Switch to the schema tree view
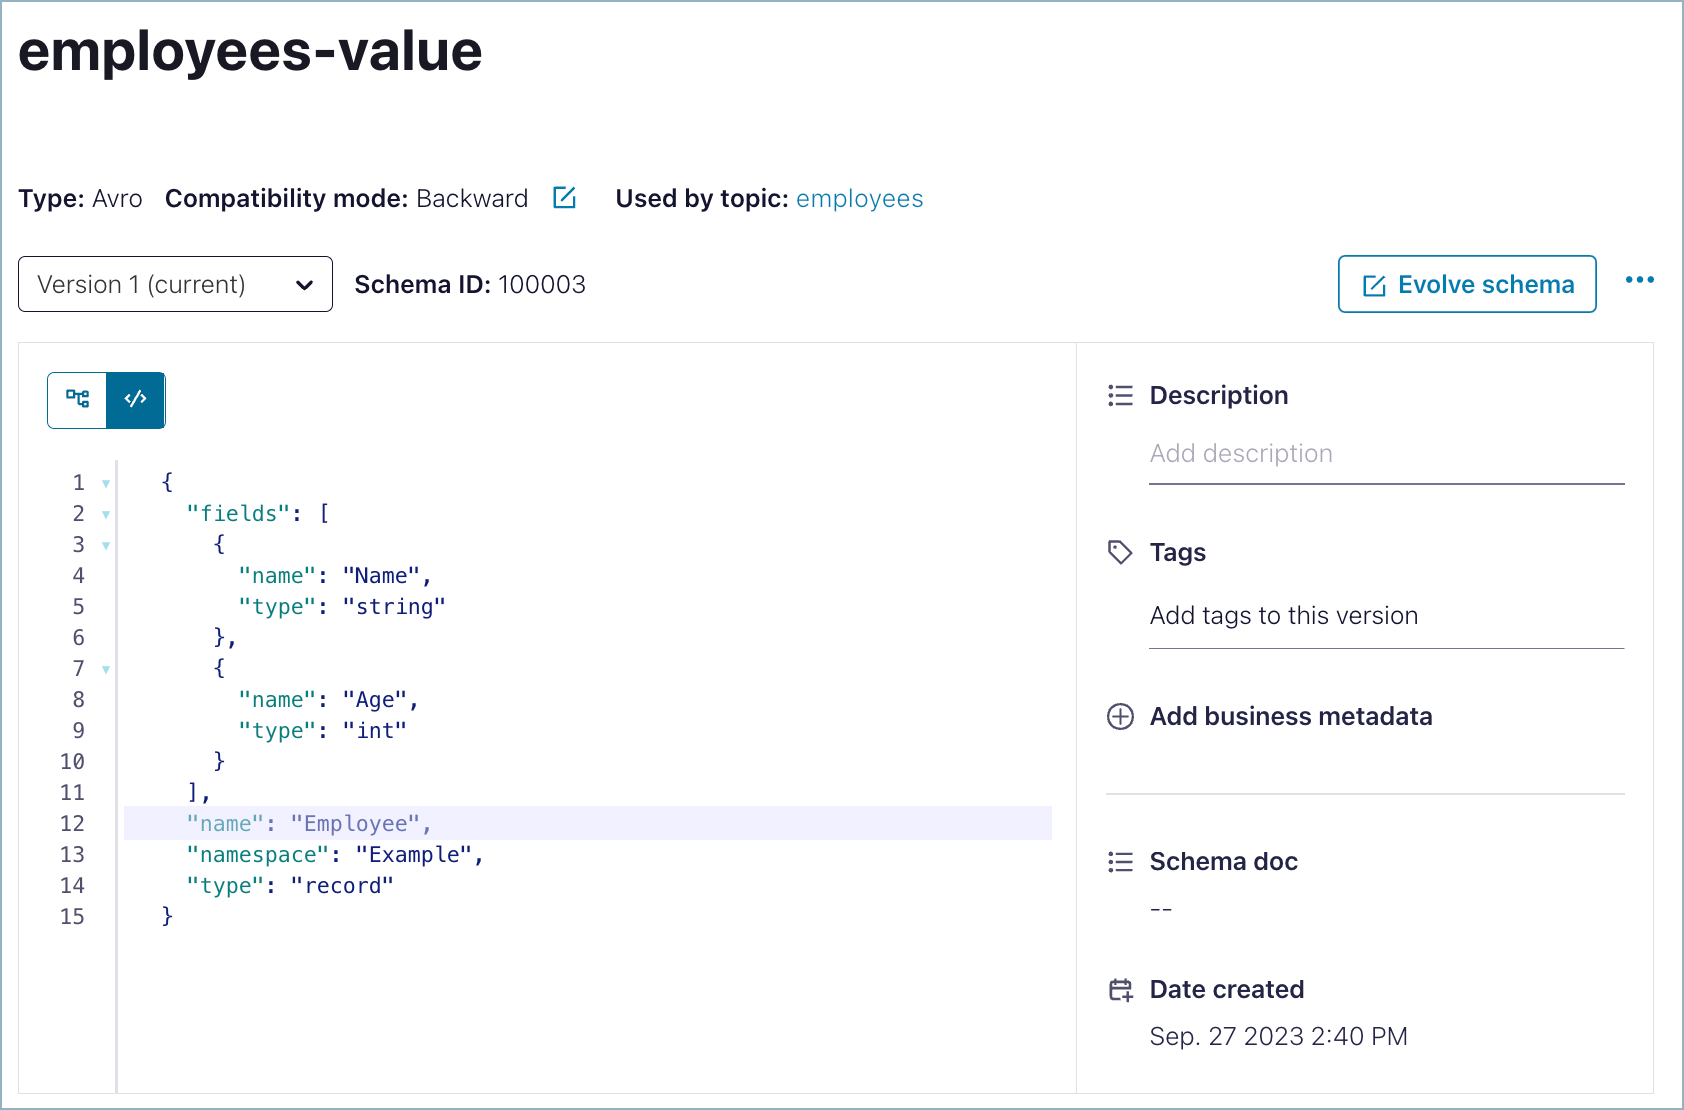This screenshot has width=1684, height=1110. pyautogui.click(x=77, y=400)
